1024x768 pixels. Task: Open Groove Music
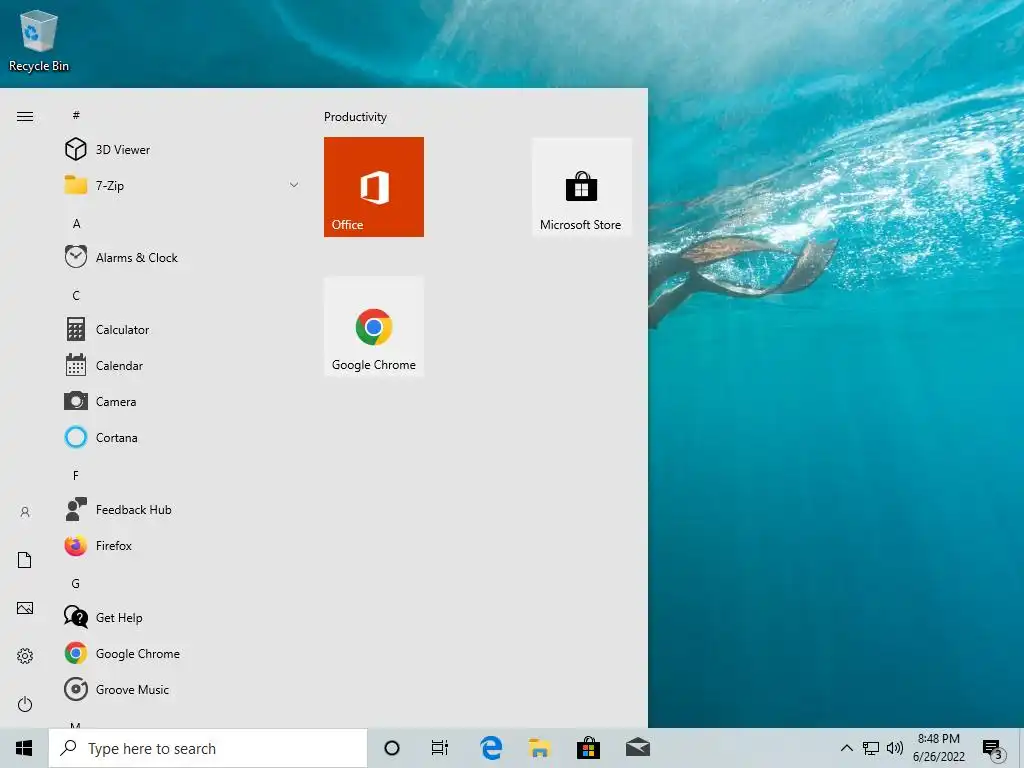click(182, 690)
